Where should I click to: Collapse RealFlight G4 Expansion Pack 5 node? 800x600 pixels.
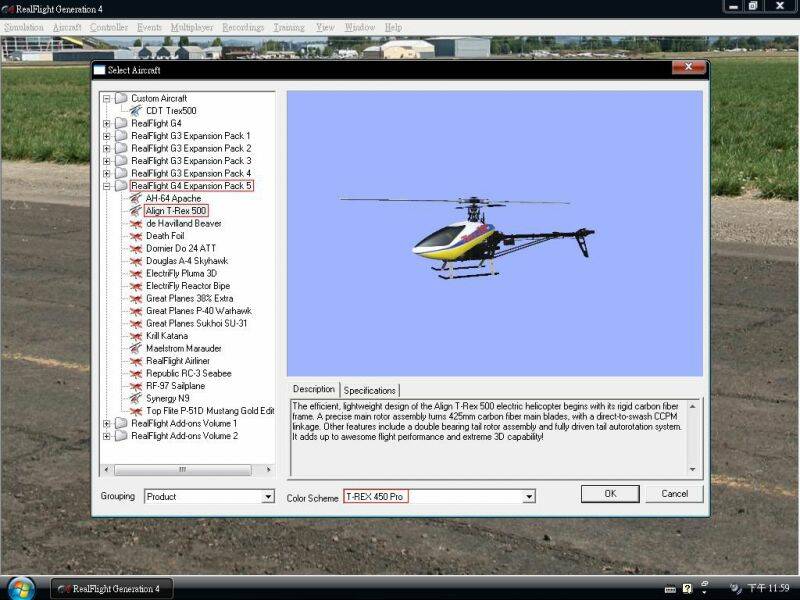107,186
